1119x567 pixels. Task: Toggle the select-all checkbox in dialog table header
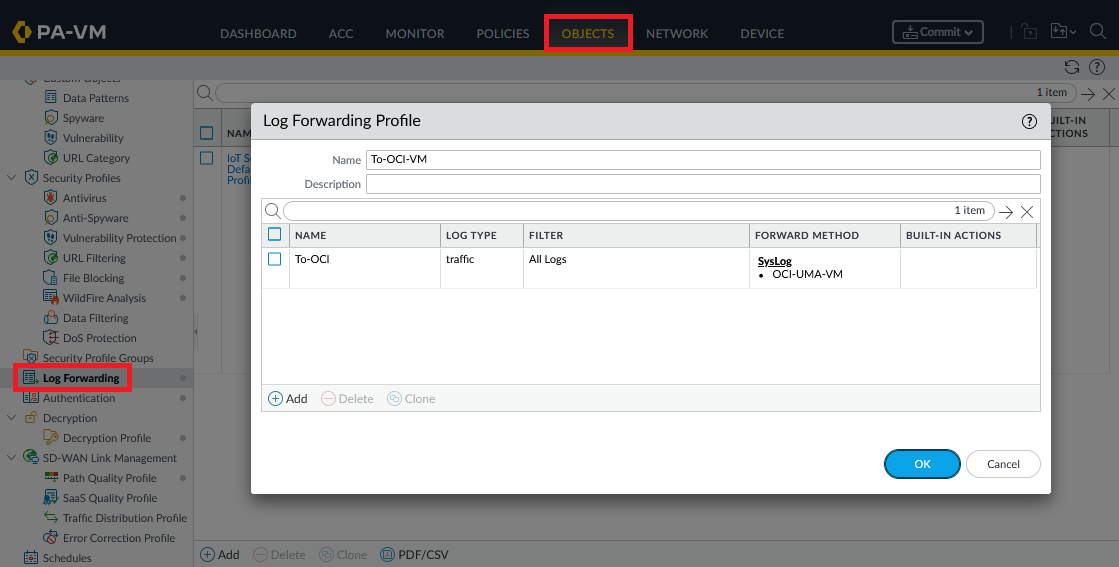pyautogui.click(x=275, y=235)
